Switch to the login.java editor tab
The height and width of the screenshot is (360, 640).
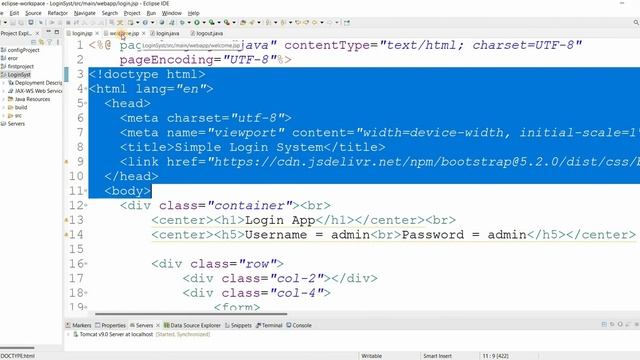[164, 33]
